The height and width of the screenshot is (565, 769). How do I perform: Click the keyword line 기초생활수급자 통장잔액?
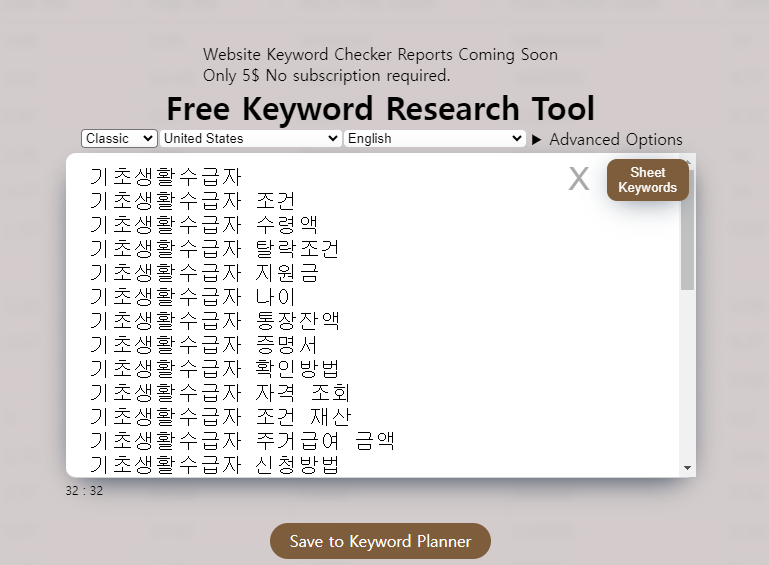pyautogui.click(x=214, y=321)
